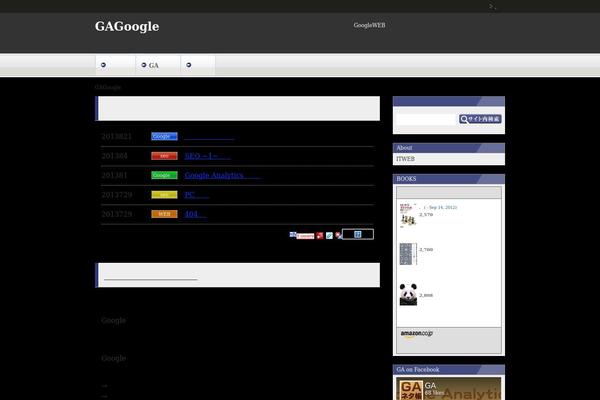Click the pink bookmark users counter badge
This screenshot has width=600, height=400.
305,236
